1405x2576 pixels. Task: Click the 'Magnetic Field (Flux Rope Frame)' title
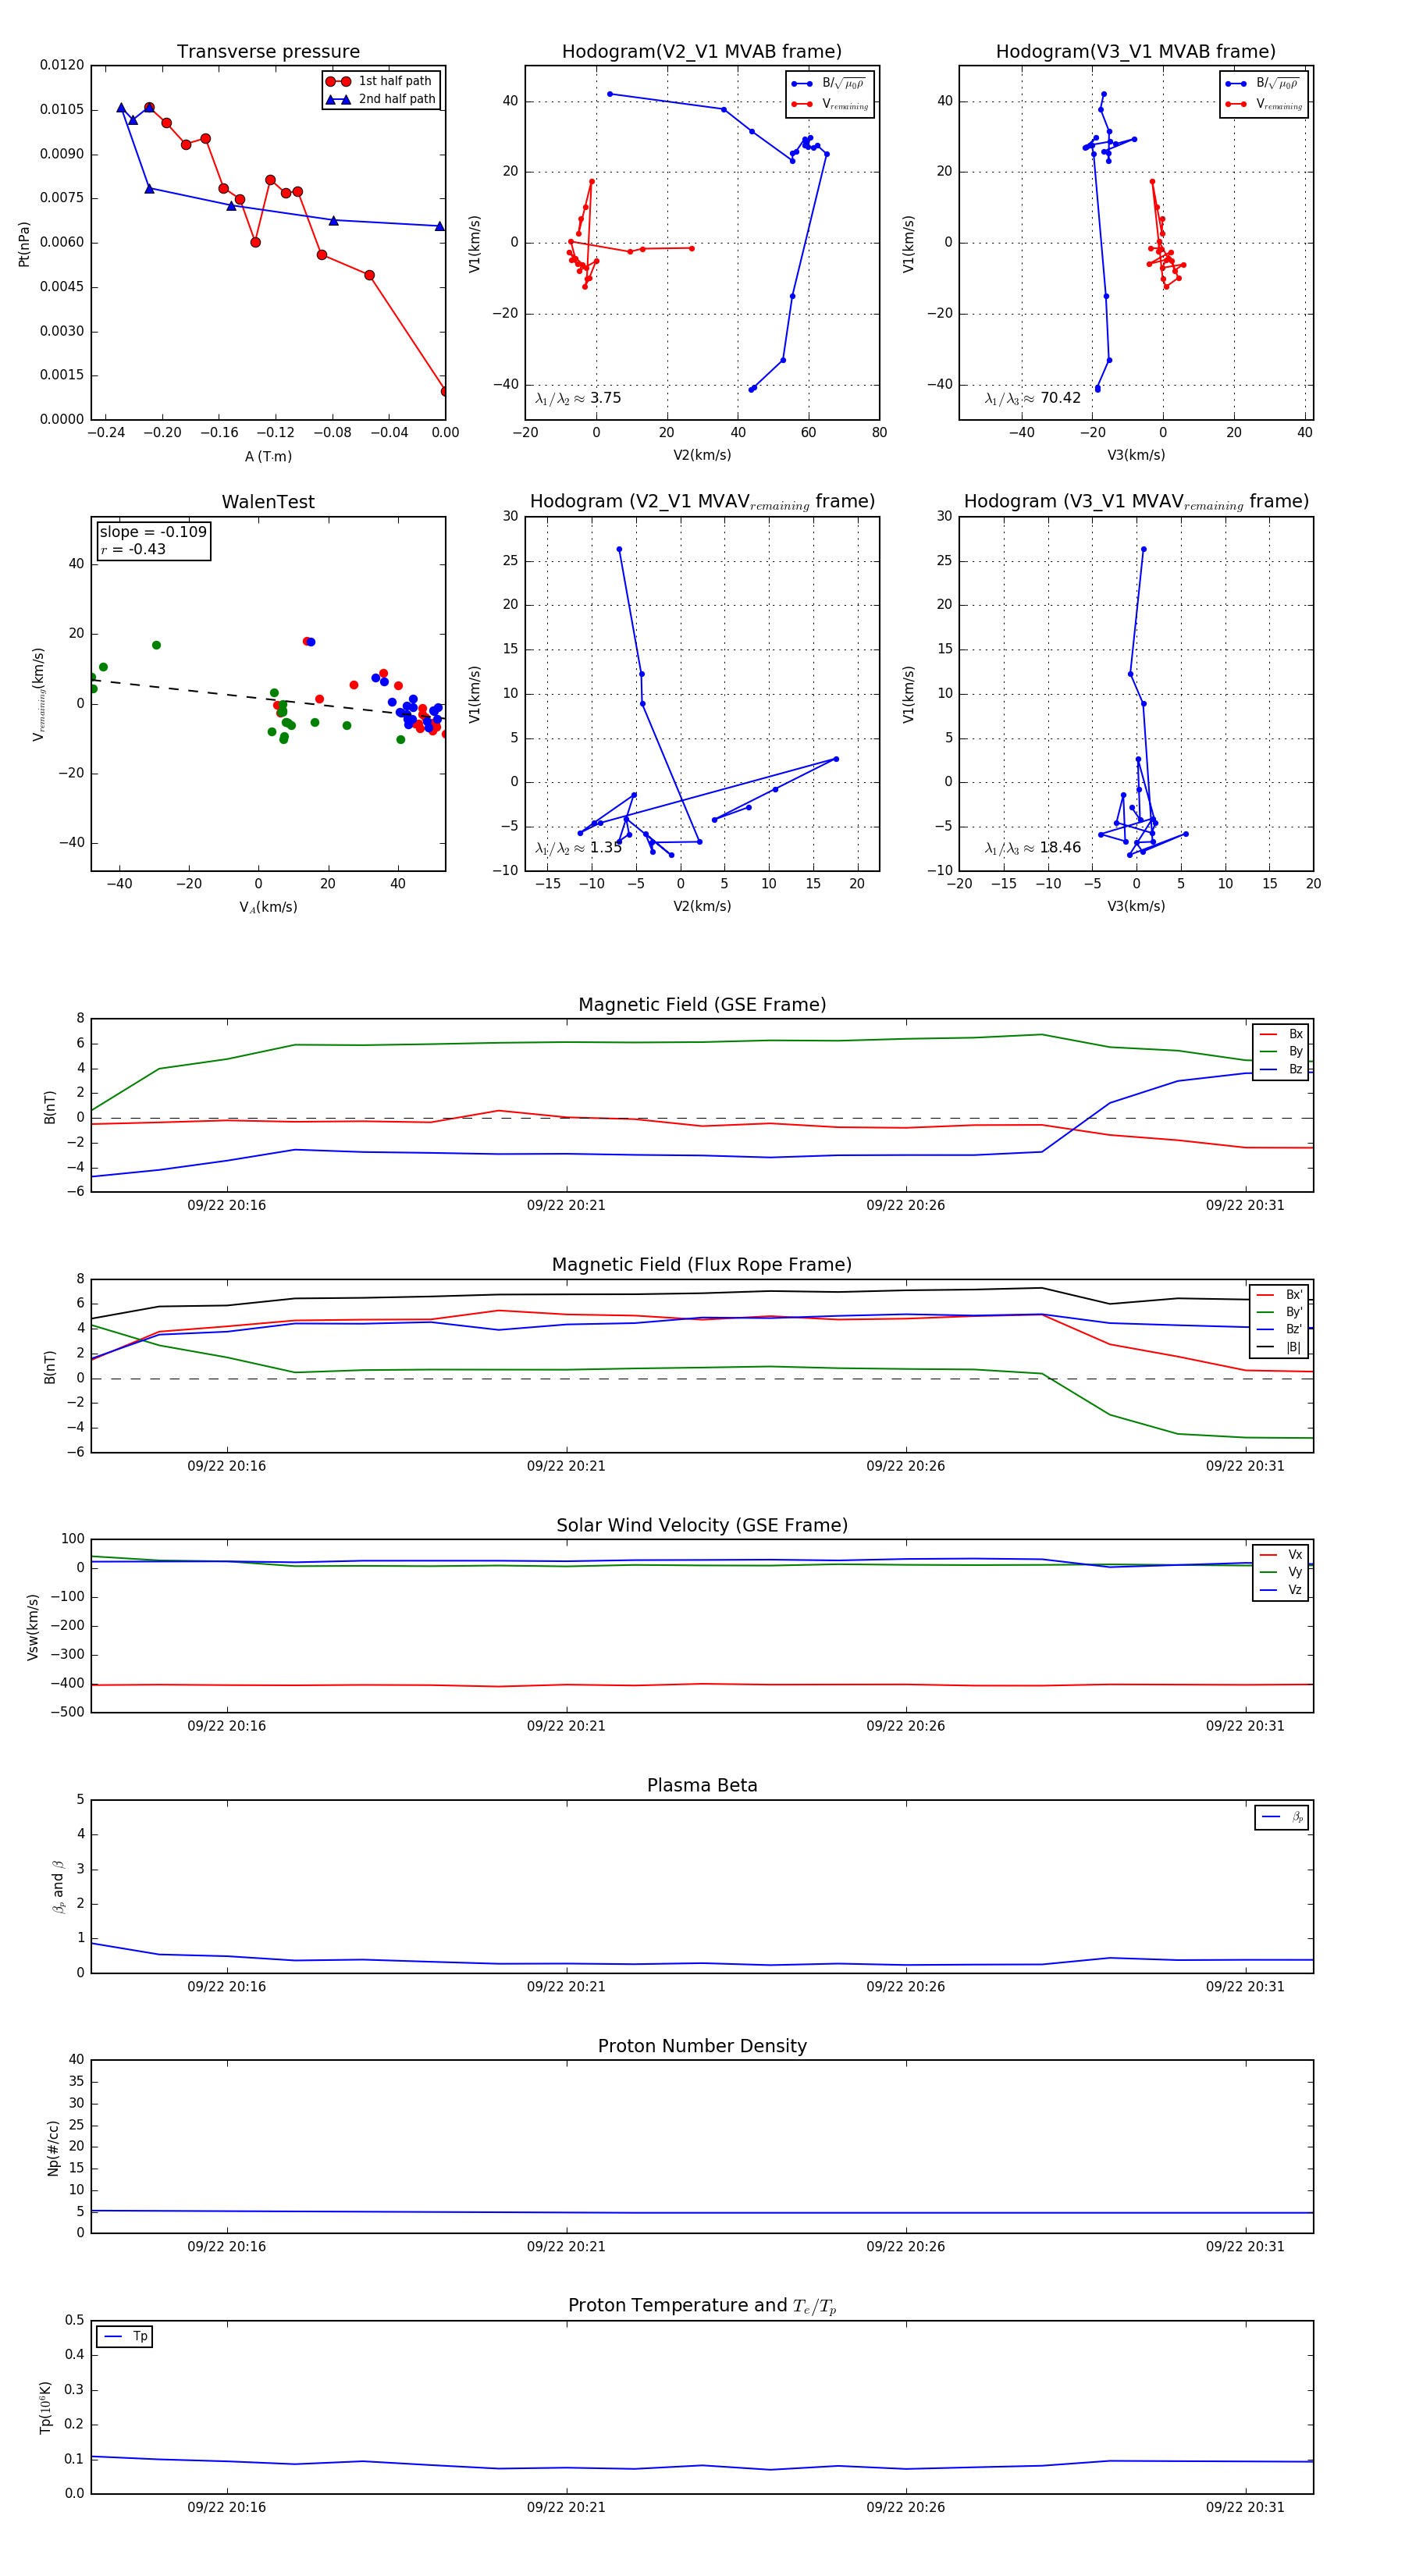[x=702, y=1265]
